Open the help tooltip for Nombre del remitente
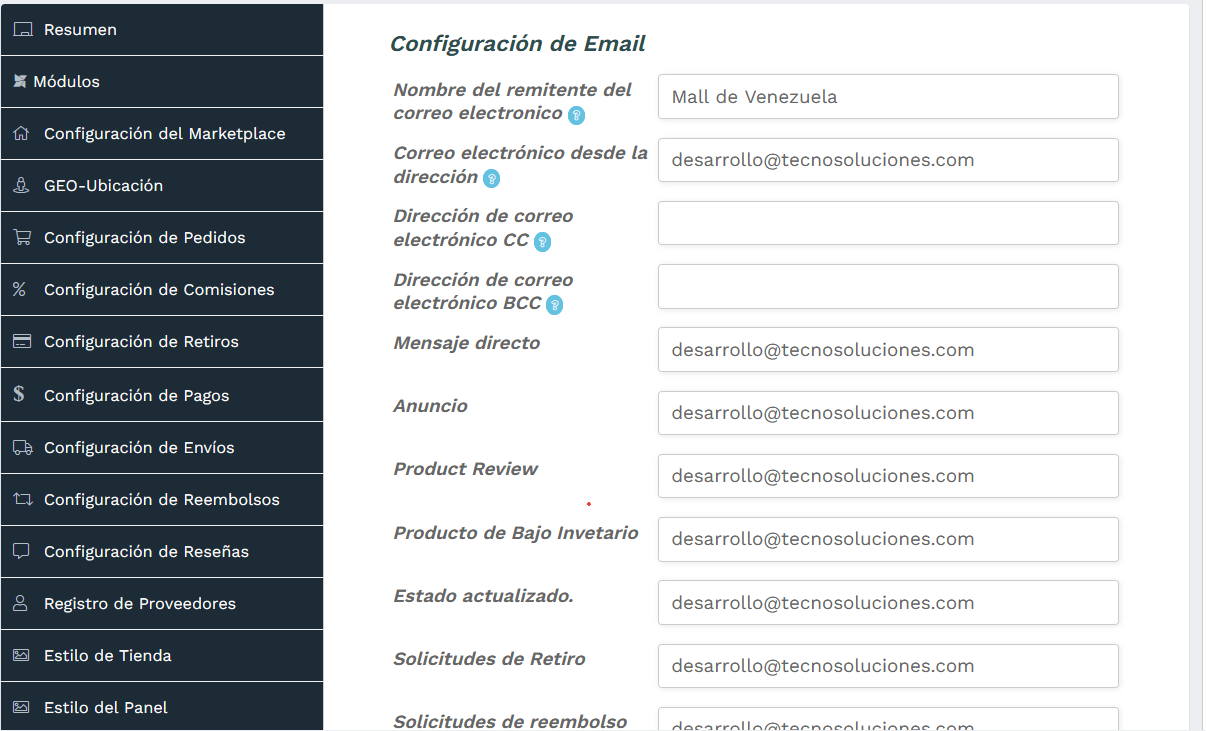 [x=575, y=117]
